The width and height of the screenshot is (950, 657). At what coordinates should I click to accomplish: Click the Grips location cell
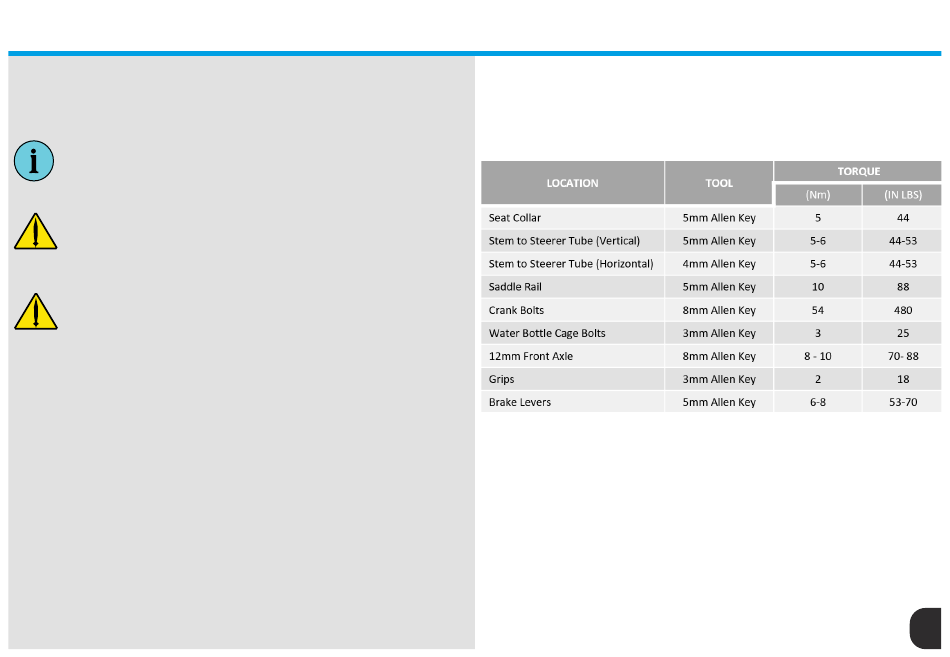click(x=573, y=379)
